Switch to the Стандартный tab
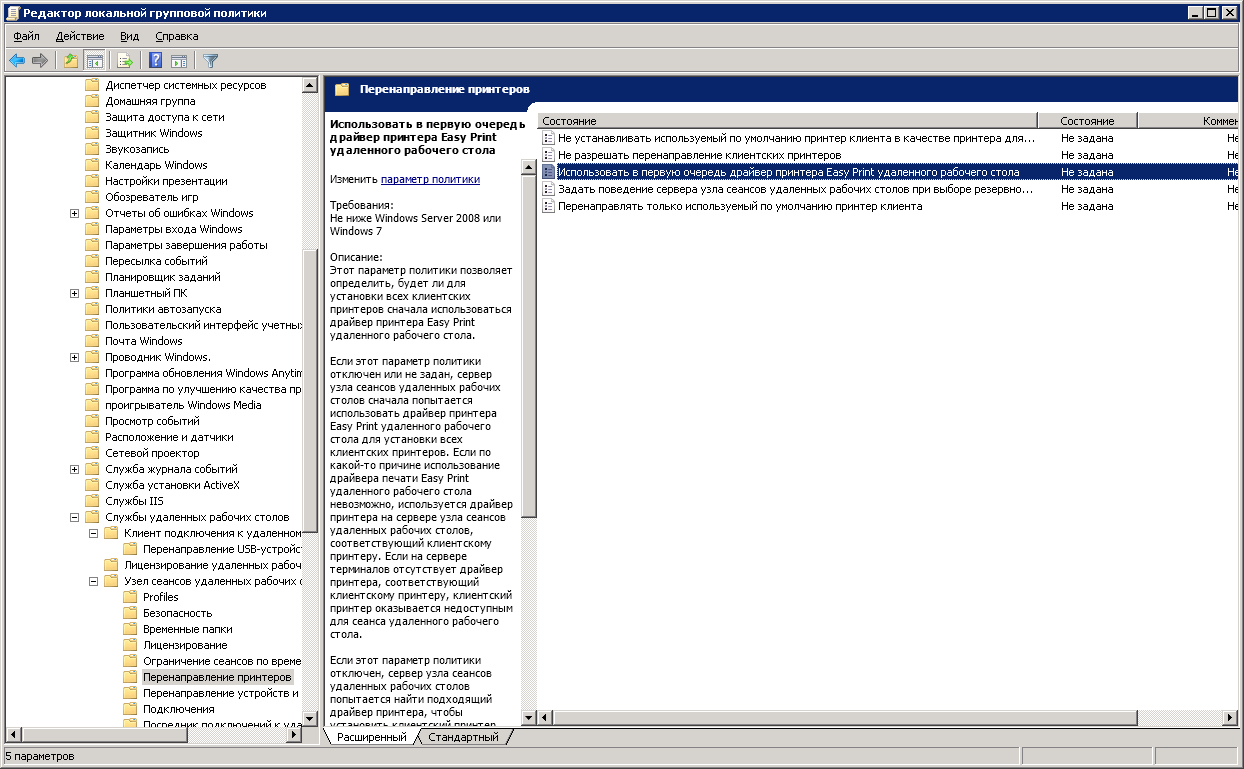The image size is (1244, 769). (463, 737)
